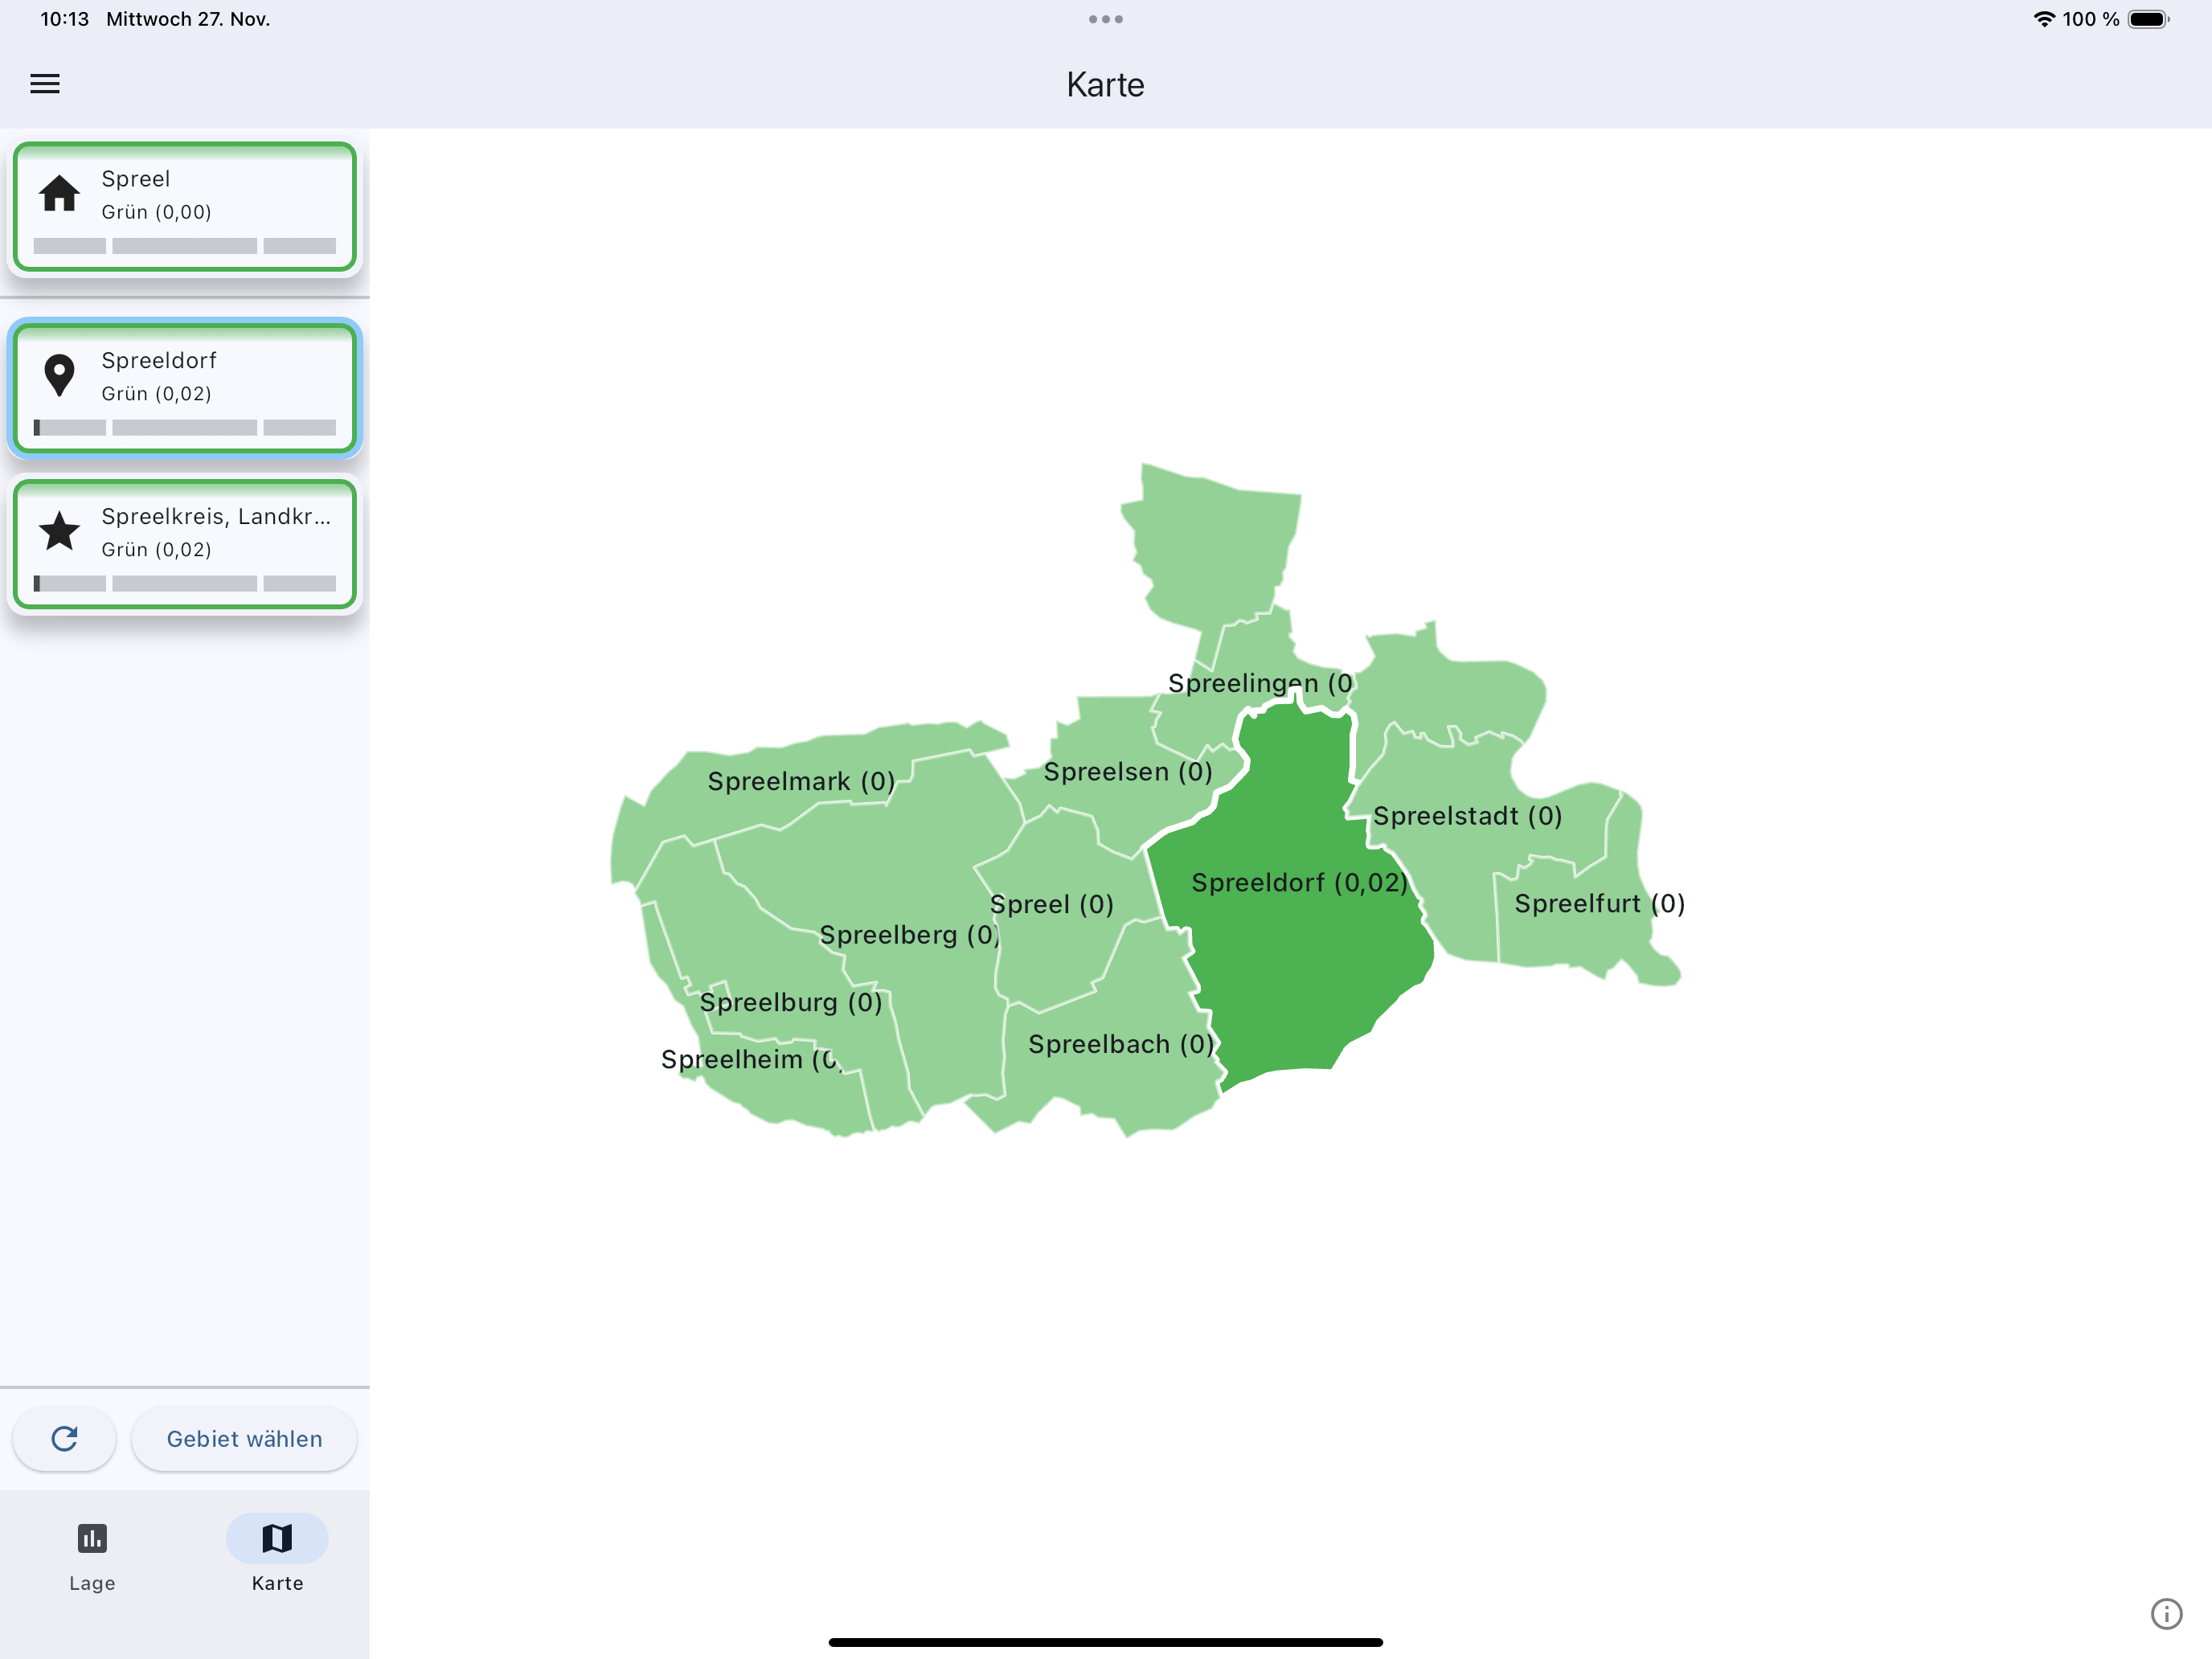
Task: Tap the star icon on the Spreelkreis card
Action: tap(59, 531)
